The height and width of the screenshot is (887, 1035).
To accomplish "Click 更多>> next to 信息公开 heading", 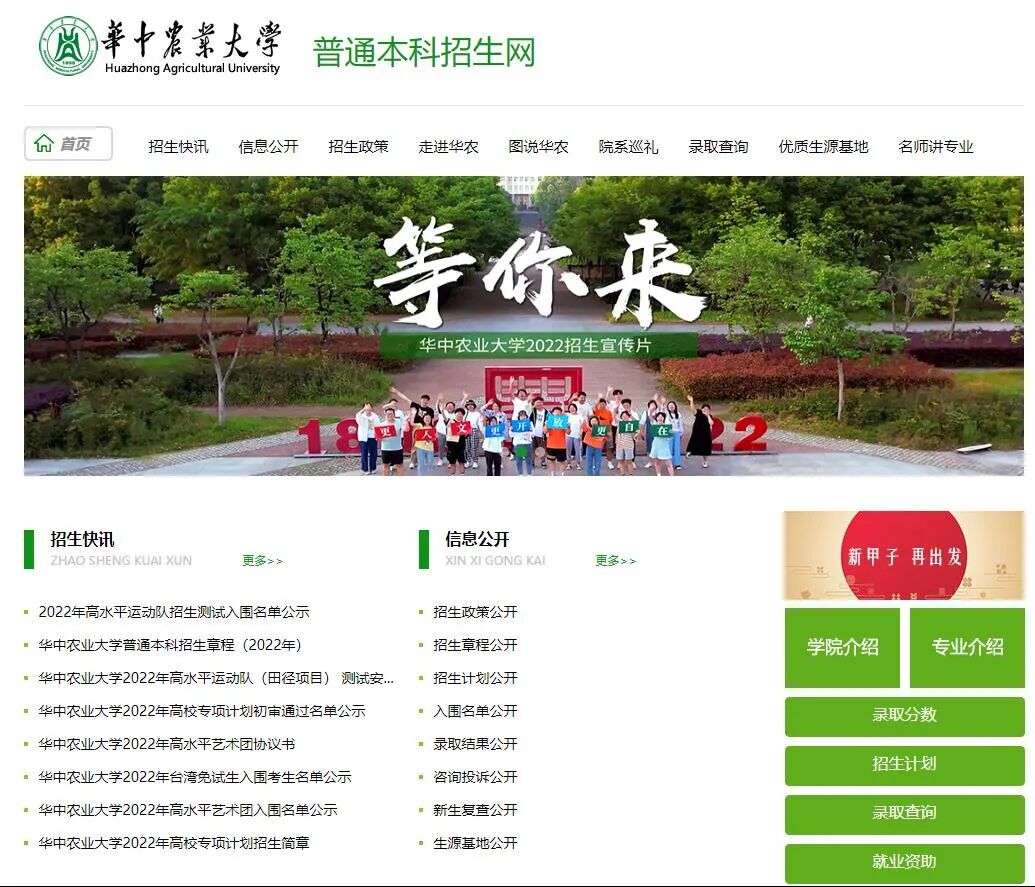I will [615, 560].
